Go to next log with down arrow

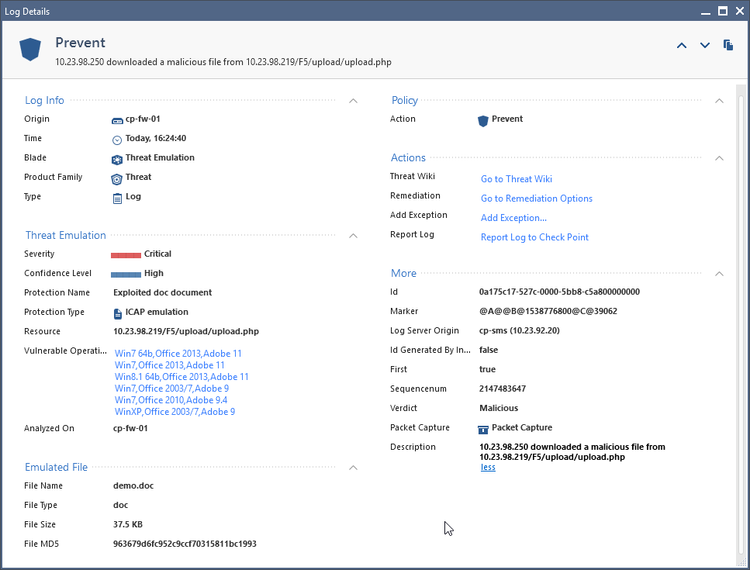(x=705, y=45)
